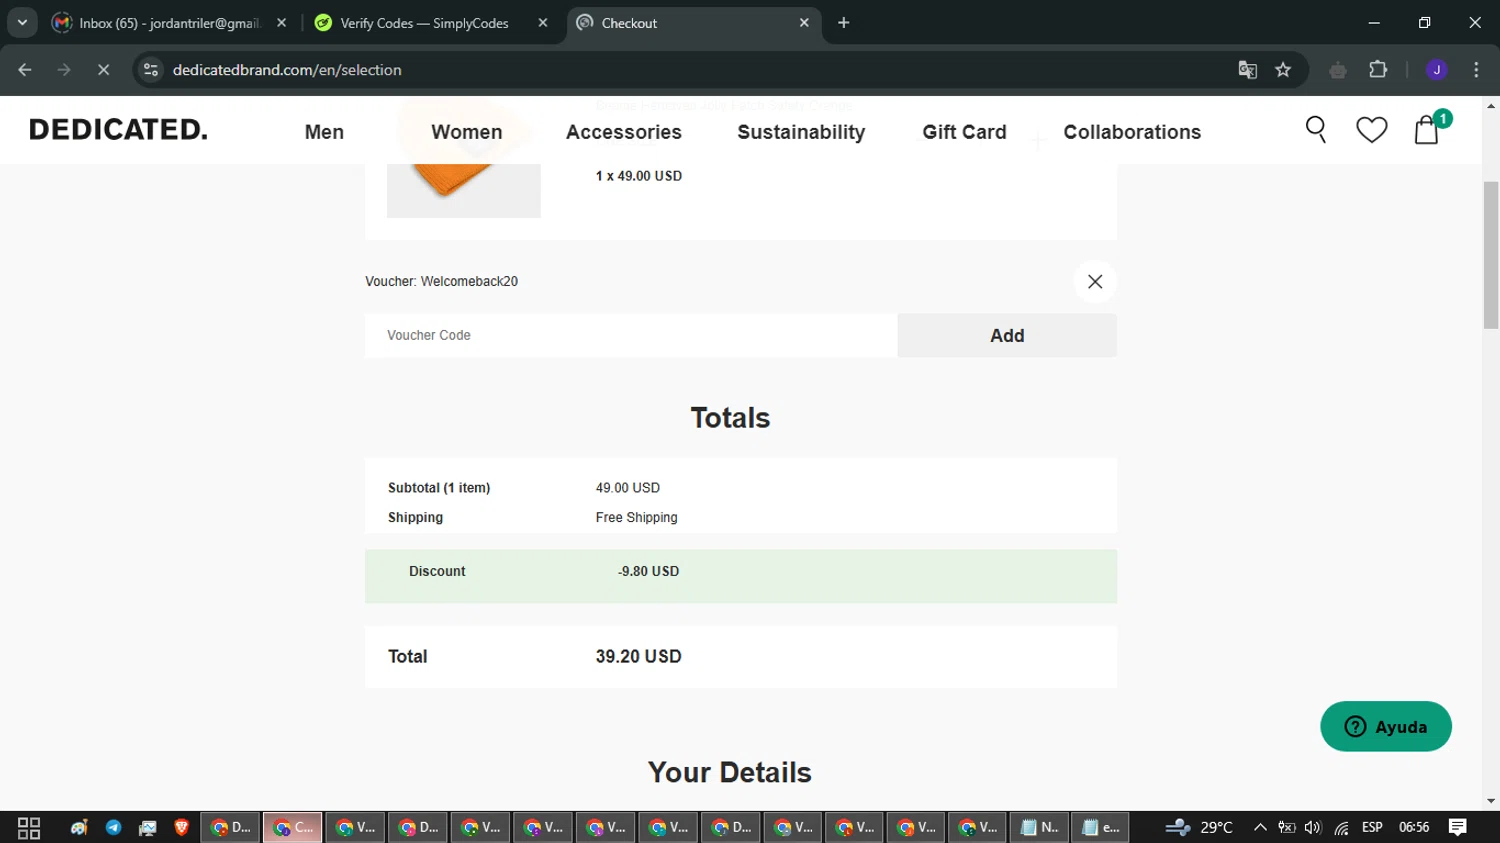Show hidden system tray icons
The image size is (1500, 843).
[x=1260, y=828]
